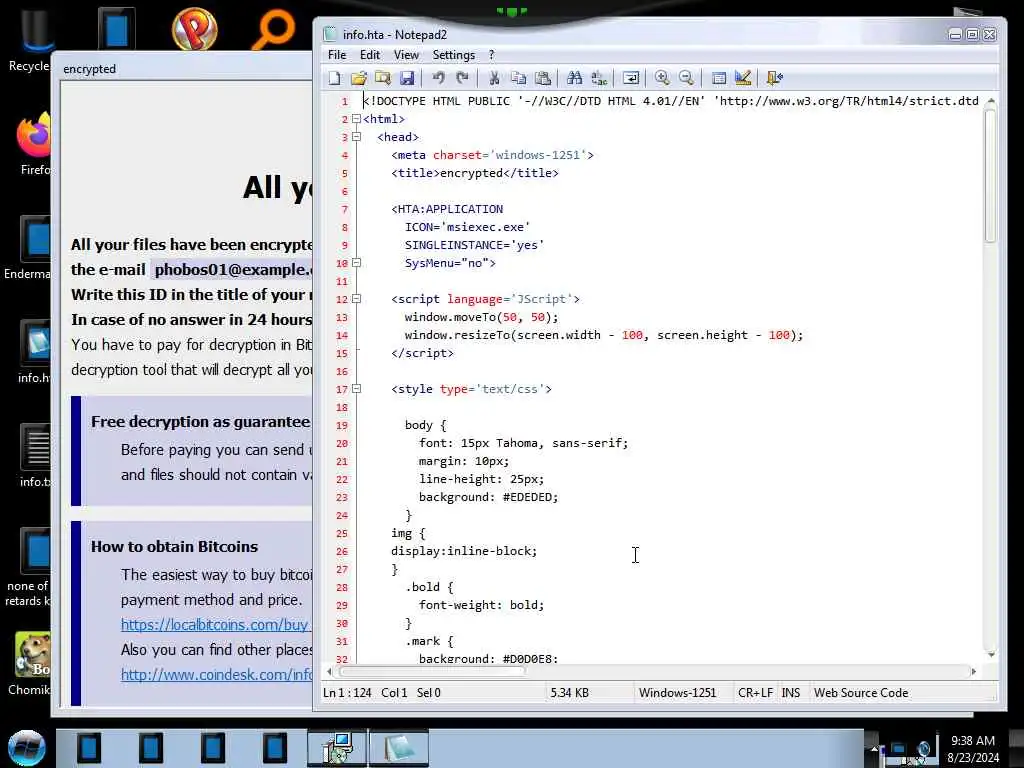The image size is (1024, 768).
Task: Select the Chomik desktop icon
Action: [x=30, y=664]
